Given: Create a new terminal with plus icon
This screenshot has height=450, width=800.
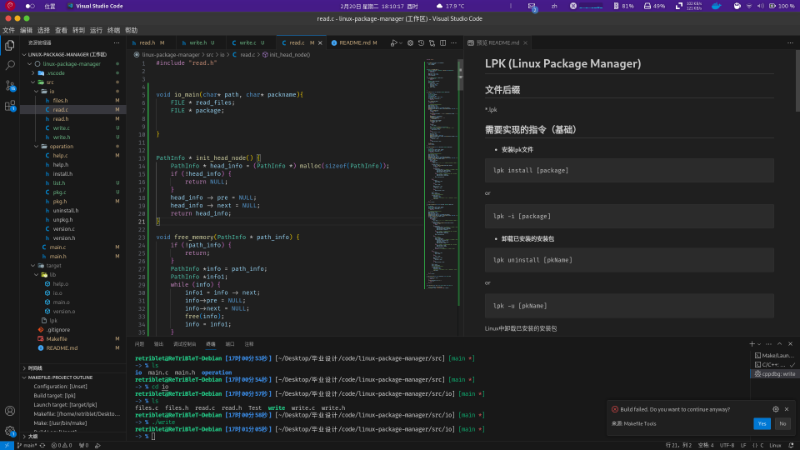Looking at the screenshot, I should point(752,344).
